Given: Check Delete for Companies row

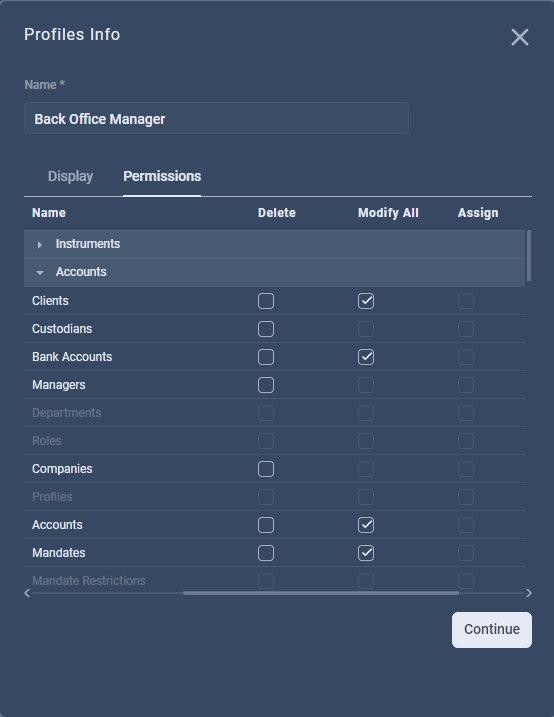Looking at the screenshot, I should coord(266,469).
